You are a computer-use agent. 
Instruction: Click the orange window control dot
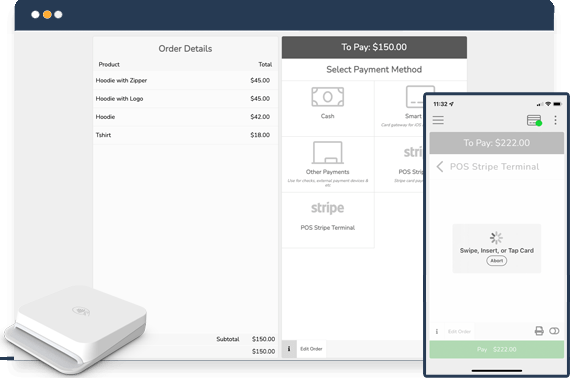pos(47,15)
